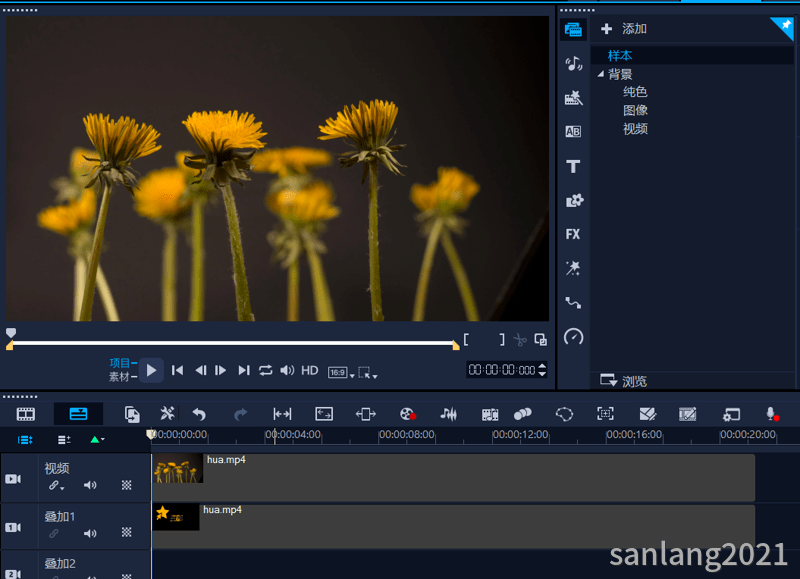800x579 pixels.
Task: Toggle track transparency on 叠加1 track
Action: point(127,532)
